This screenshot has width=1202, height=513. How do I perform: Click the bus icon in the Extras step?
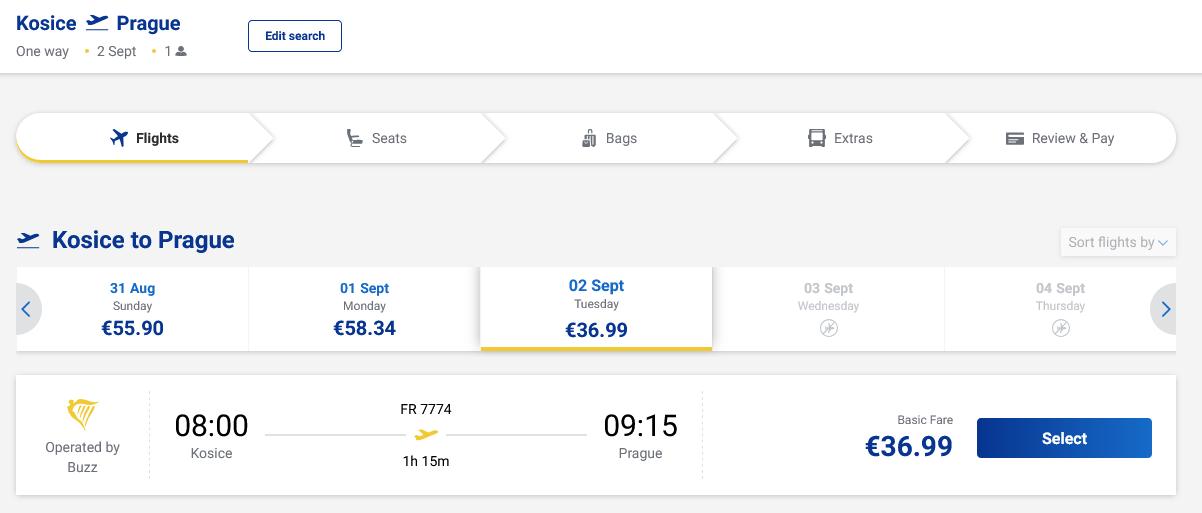(x=817, y=138)
